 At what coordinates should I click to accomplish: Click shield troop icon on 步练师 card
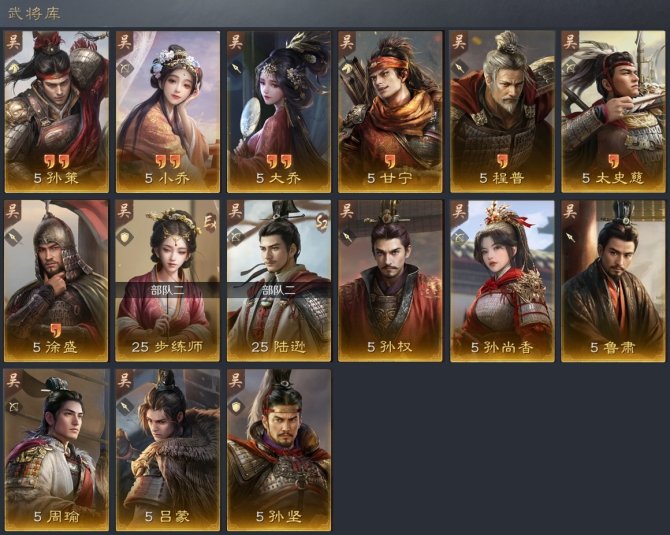coord(125,237)
